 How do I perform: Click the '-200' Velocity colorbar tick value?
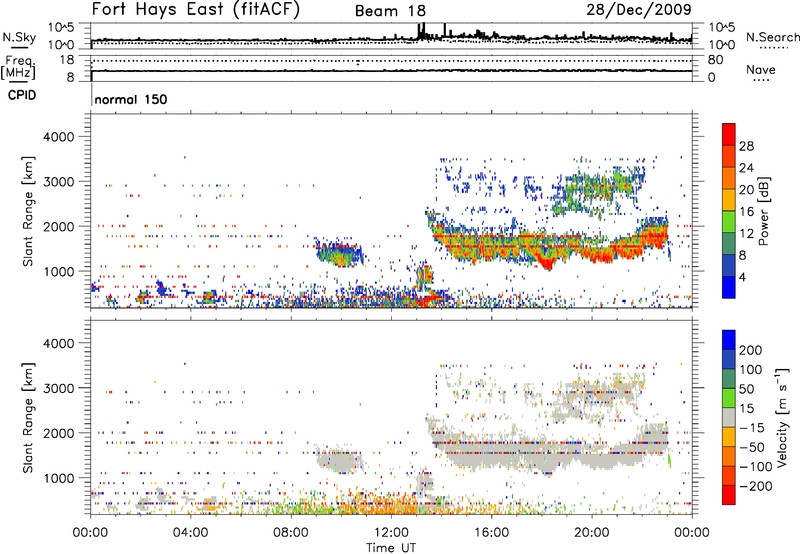(x=755, y=486)
